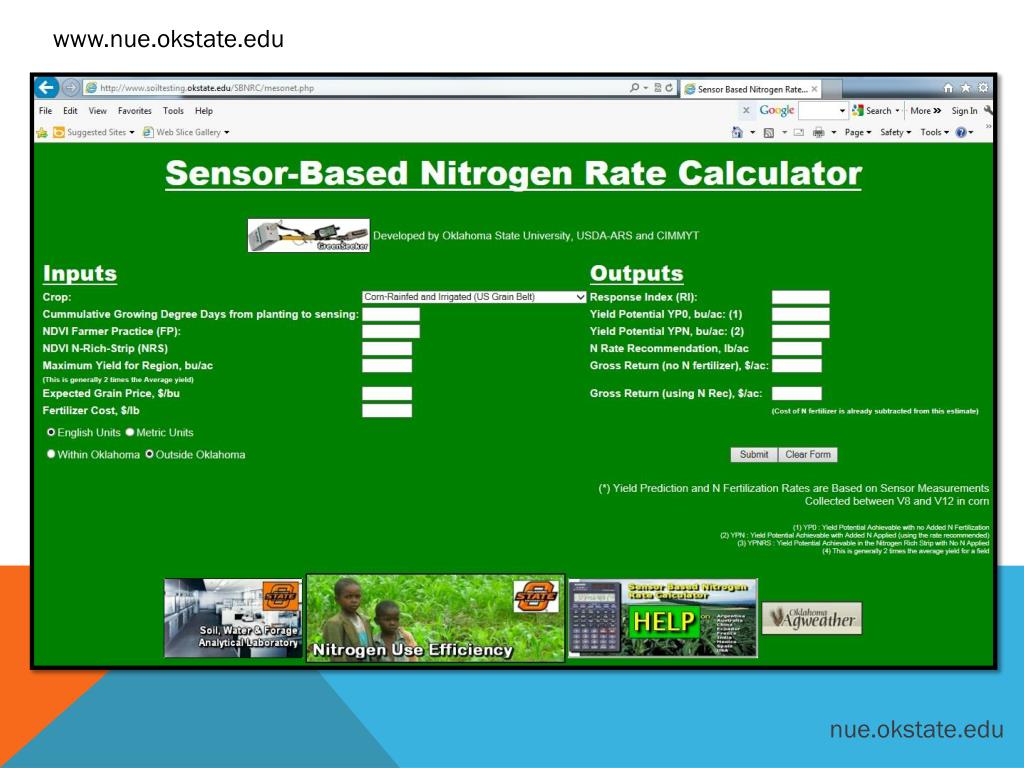Image resolution: width=1024 pixels, height=768 pixels.
Task: Click the Cumulative Growing Degree Days input
Action: pos(391,314)
